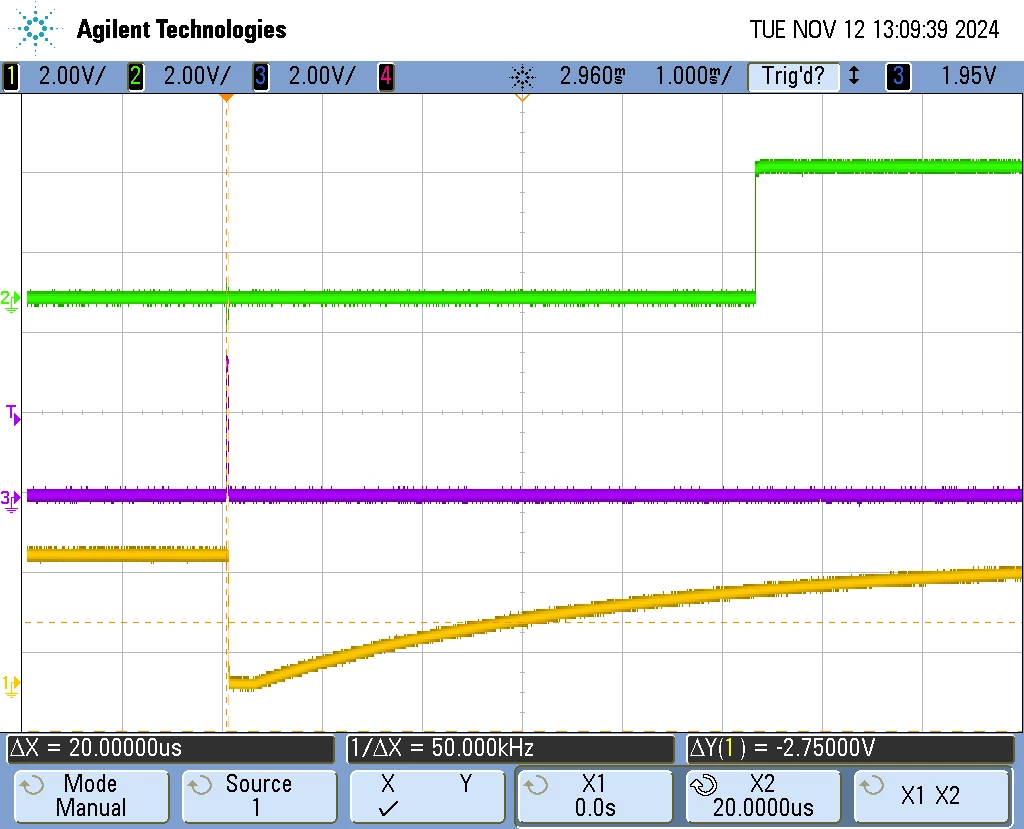Click the Trig'd? status indicator

[x=793, y=76]
